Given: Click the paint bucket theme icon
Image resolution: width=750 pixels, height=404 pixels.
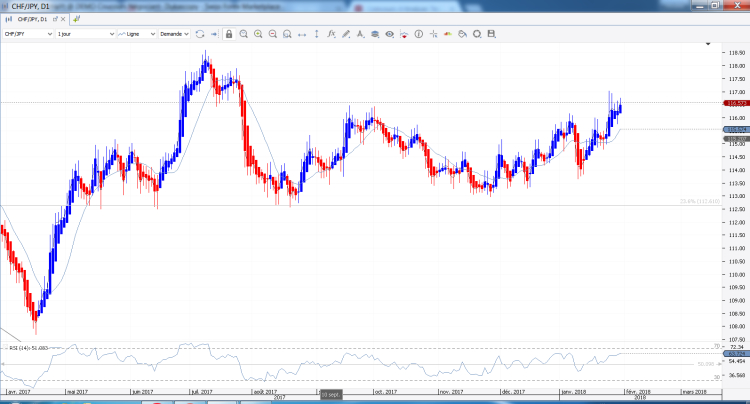Looking at the screenshot, I should pos(462,34).
